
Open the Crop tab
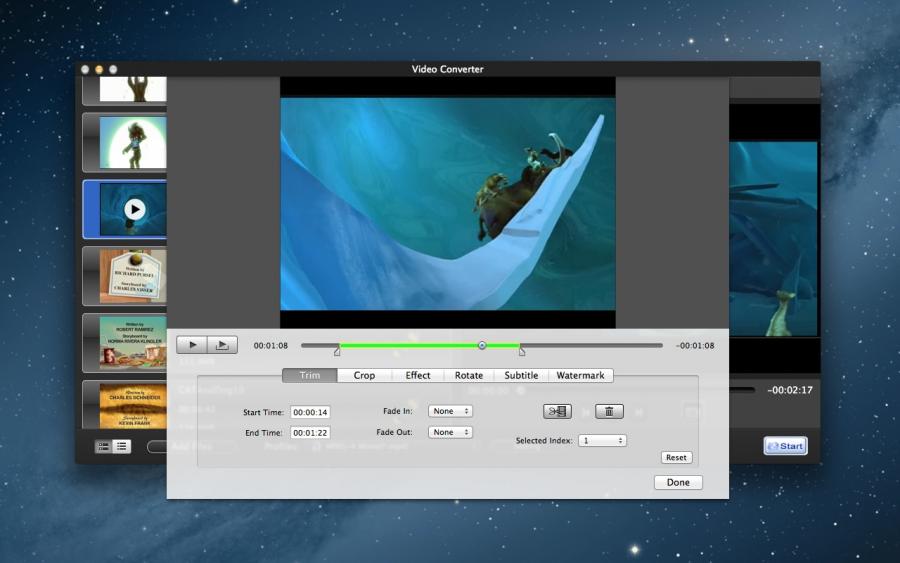[x=364, y=375]
